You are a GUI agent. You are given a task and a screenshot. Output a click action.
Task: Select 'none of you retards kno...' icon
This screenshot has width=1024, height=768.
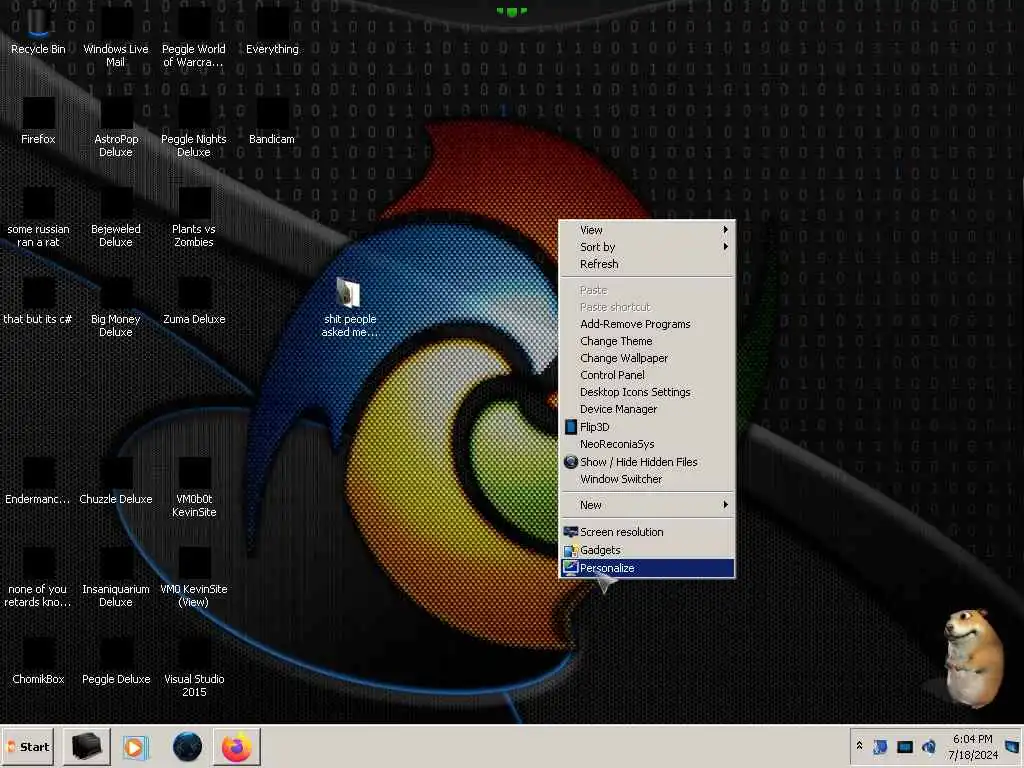(x=38, y=578)
